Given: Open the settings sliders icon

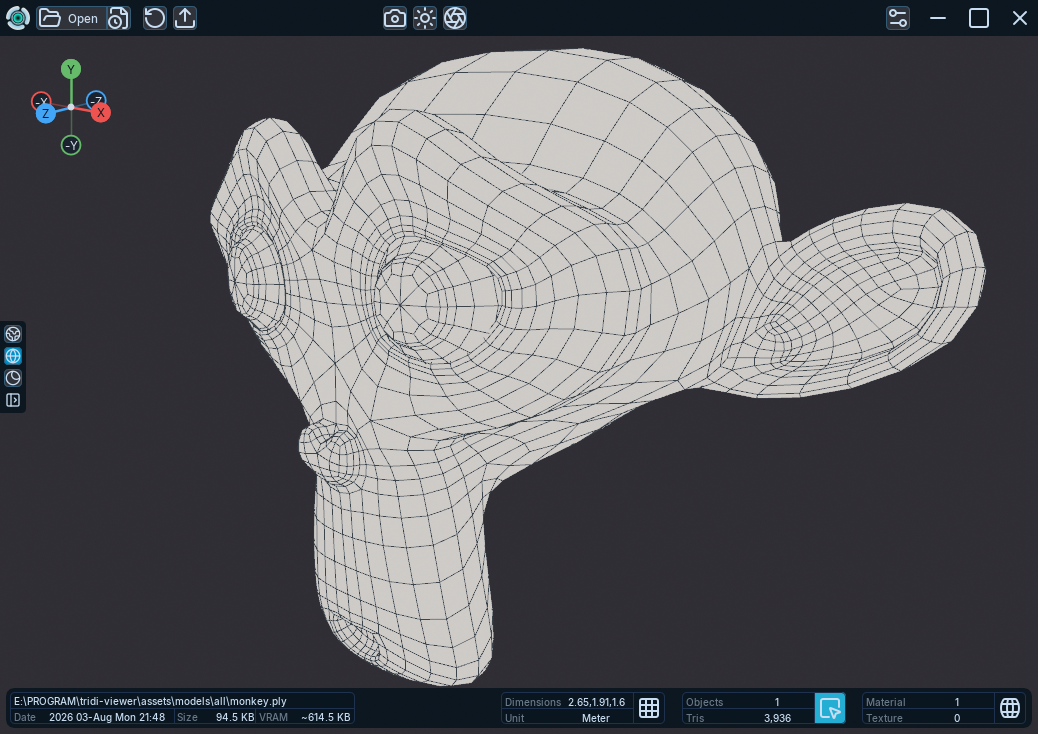Looking at the screenshot, I should pos(898,18).
